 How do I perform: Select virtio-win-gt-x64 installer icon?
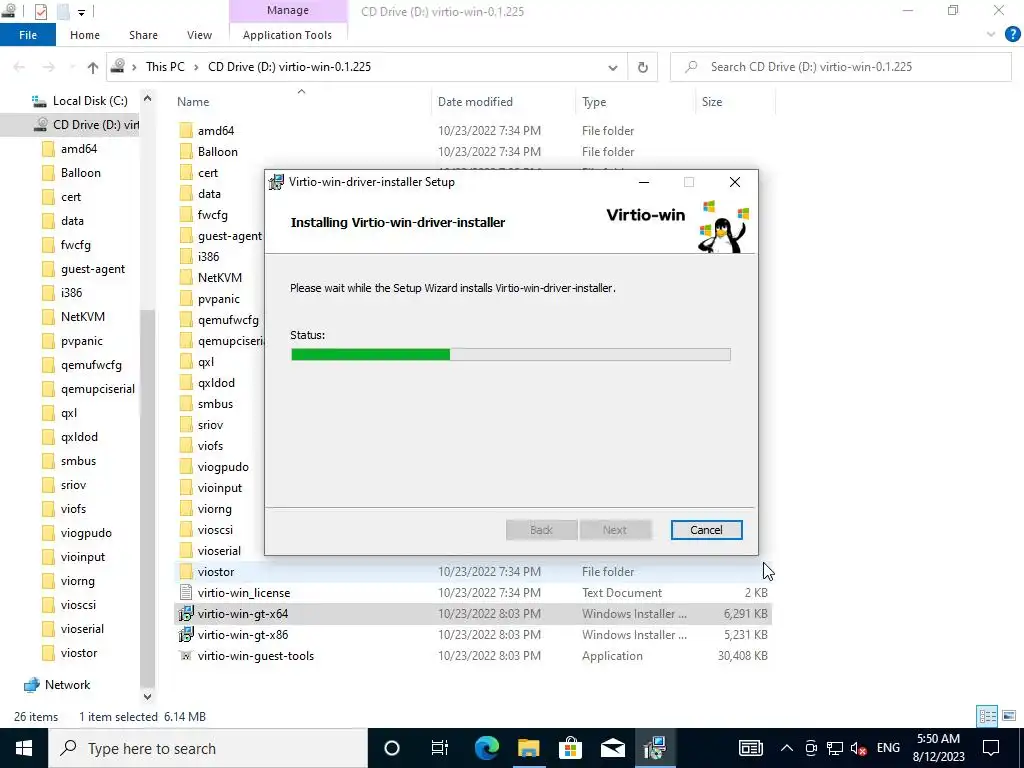186,613
